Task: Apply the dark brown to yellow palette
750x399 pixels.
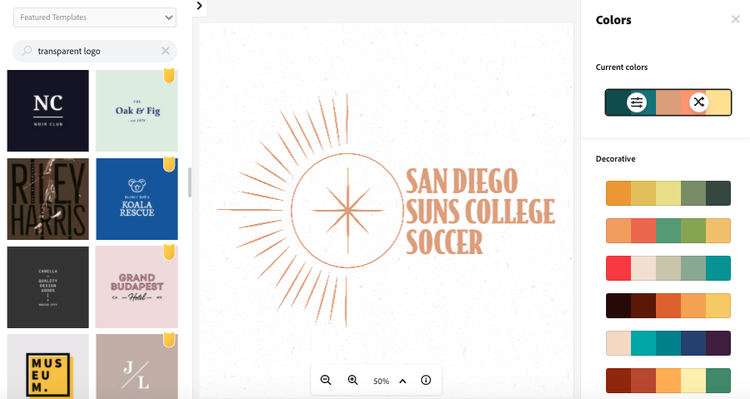Action: coord(668,306)
